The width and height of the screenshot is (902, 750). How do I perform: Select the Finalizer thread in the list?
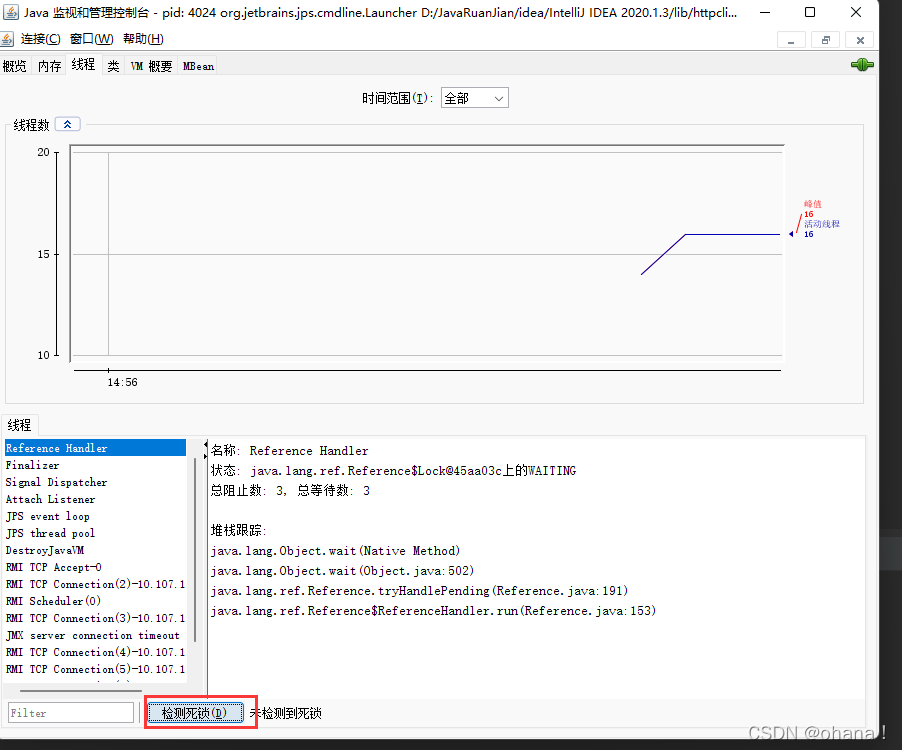pyautogui.click(x=60, y=465)
